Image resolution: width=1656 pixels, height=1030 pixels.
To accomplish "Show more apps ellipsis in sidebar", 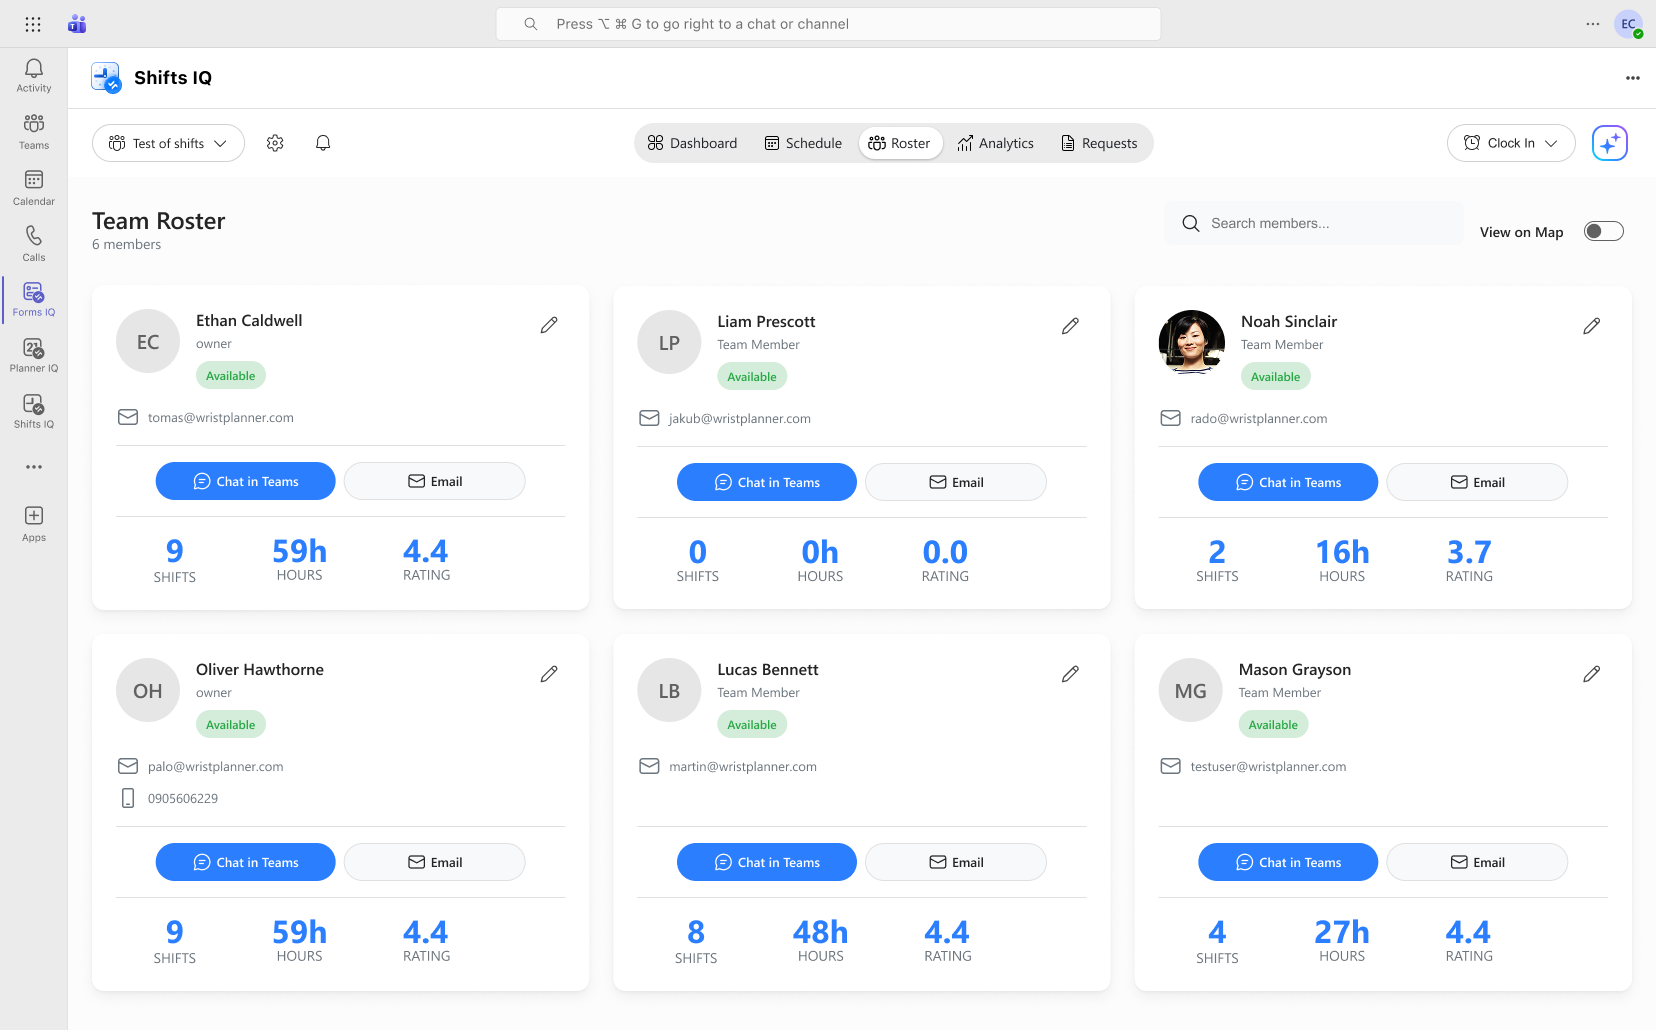I will tap(34, 467).
